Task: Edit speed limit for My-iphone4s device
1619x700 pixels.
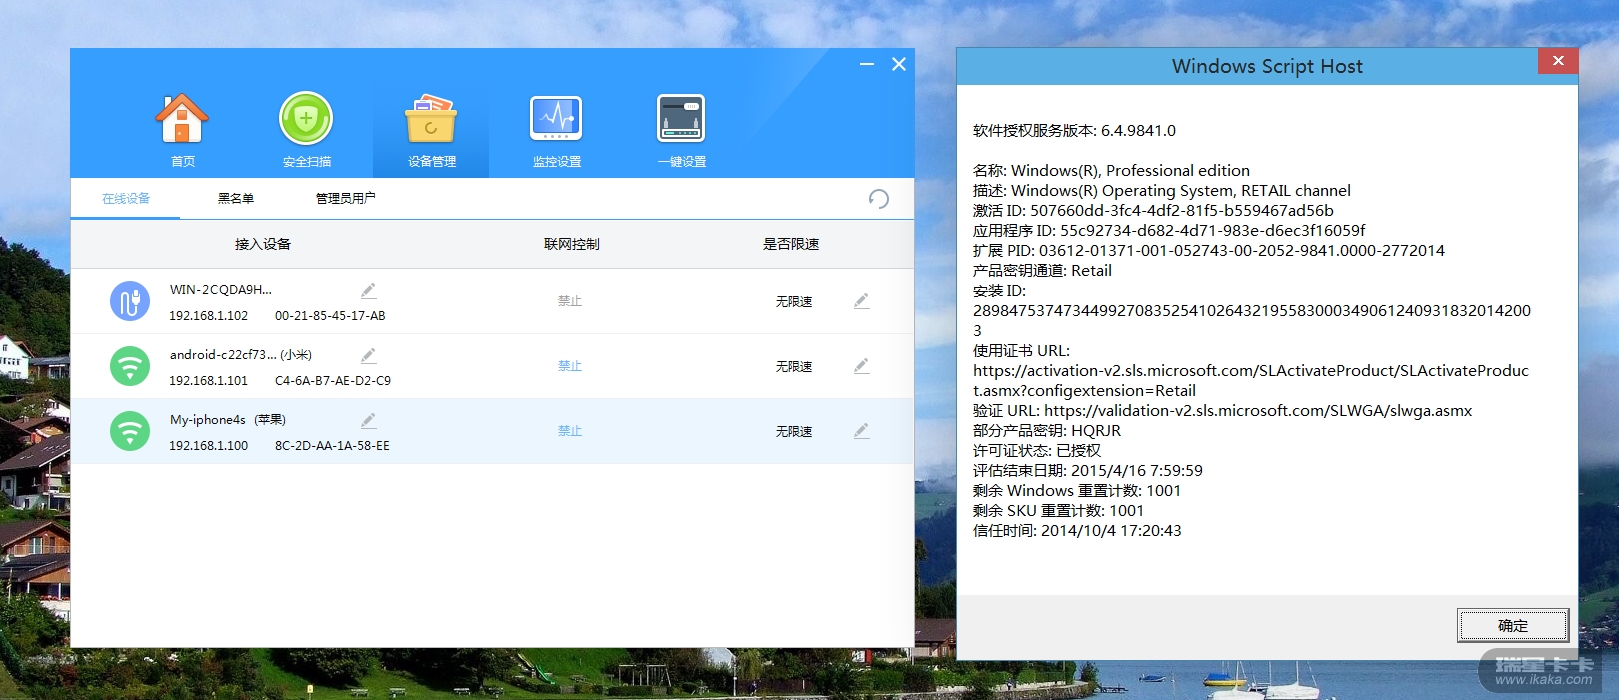Action: [x=861, y=431]
